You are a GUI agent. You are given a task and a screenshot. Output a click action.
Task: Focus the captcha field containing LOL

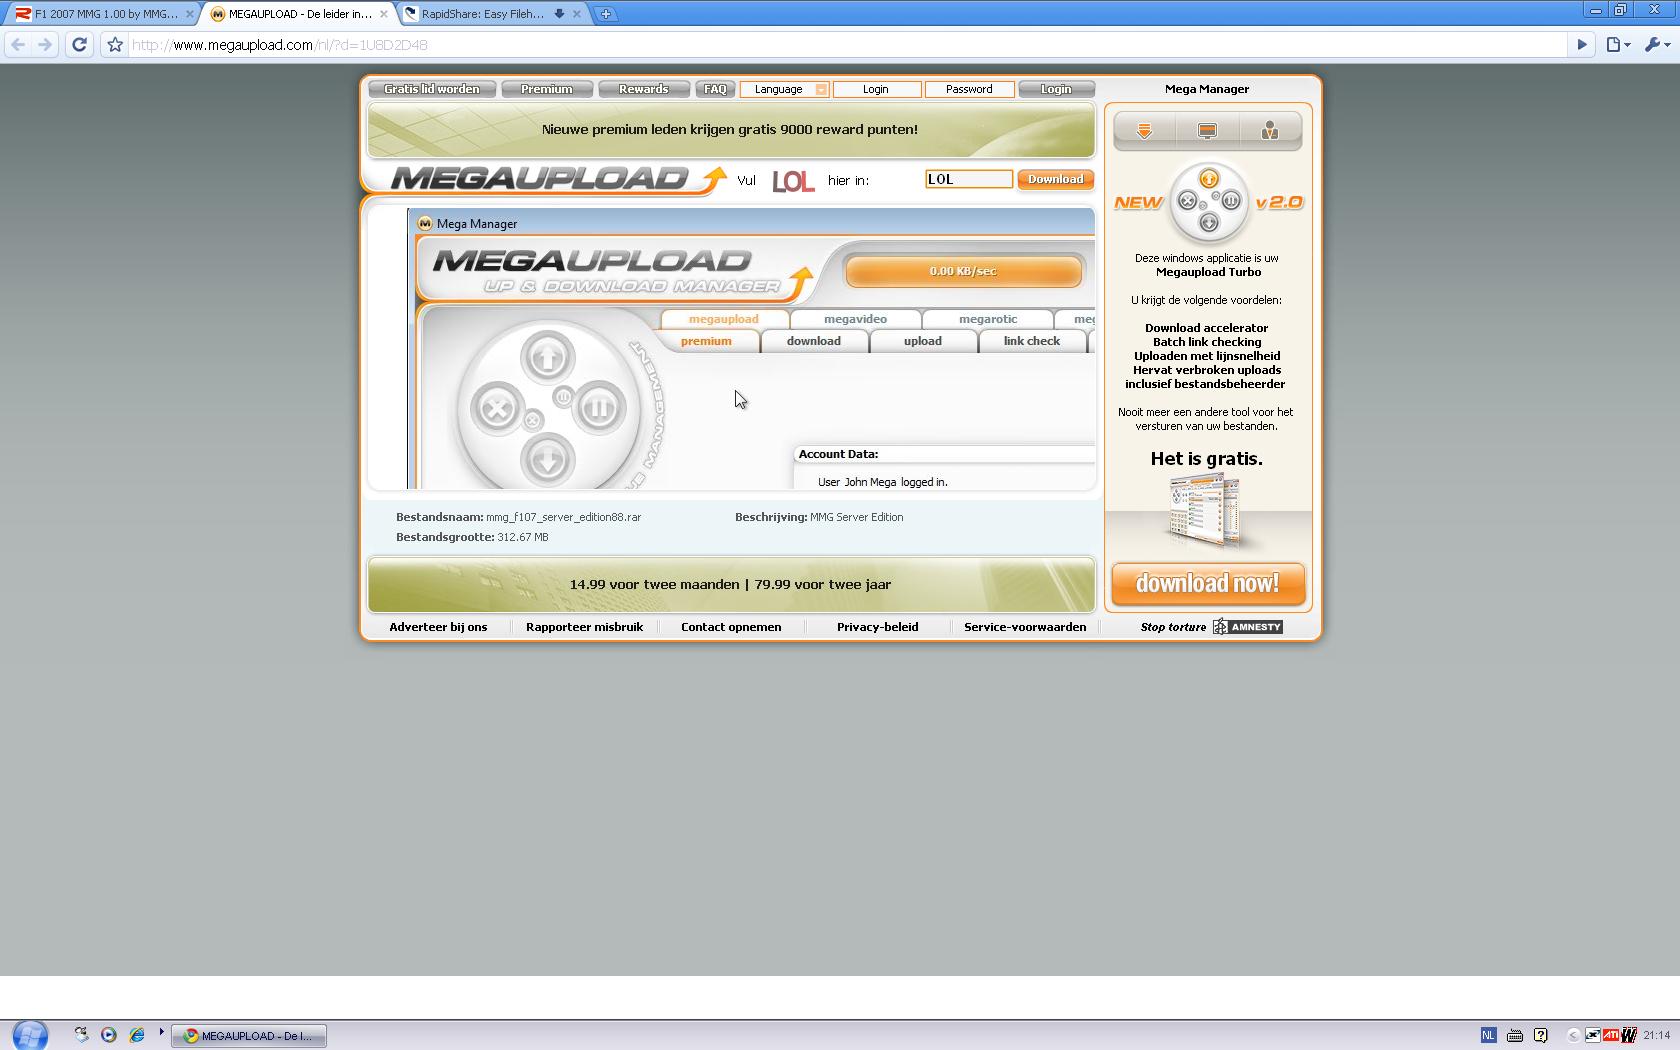click(969, 179)
